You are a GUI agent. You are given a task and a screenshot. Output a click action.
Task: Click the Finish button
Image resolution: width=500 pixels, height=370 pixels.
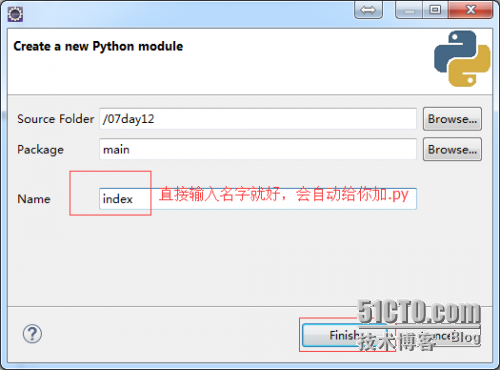(344, 335)
